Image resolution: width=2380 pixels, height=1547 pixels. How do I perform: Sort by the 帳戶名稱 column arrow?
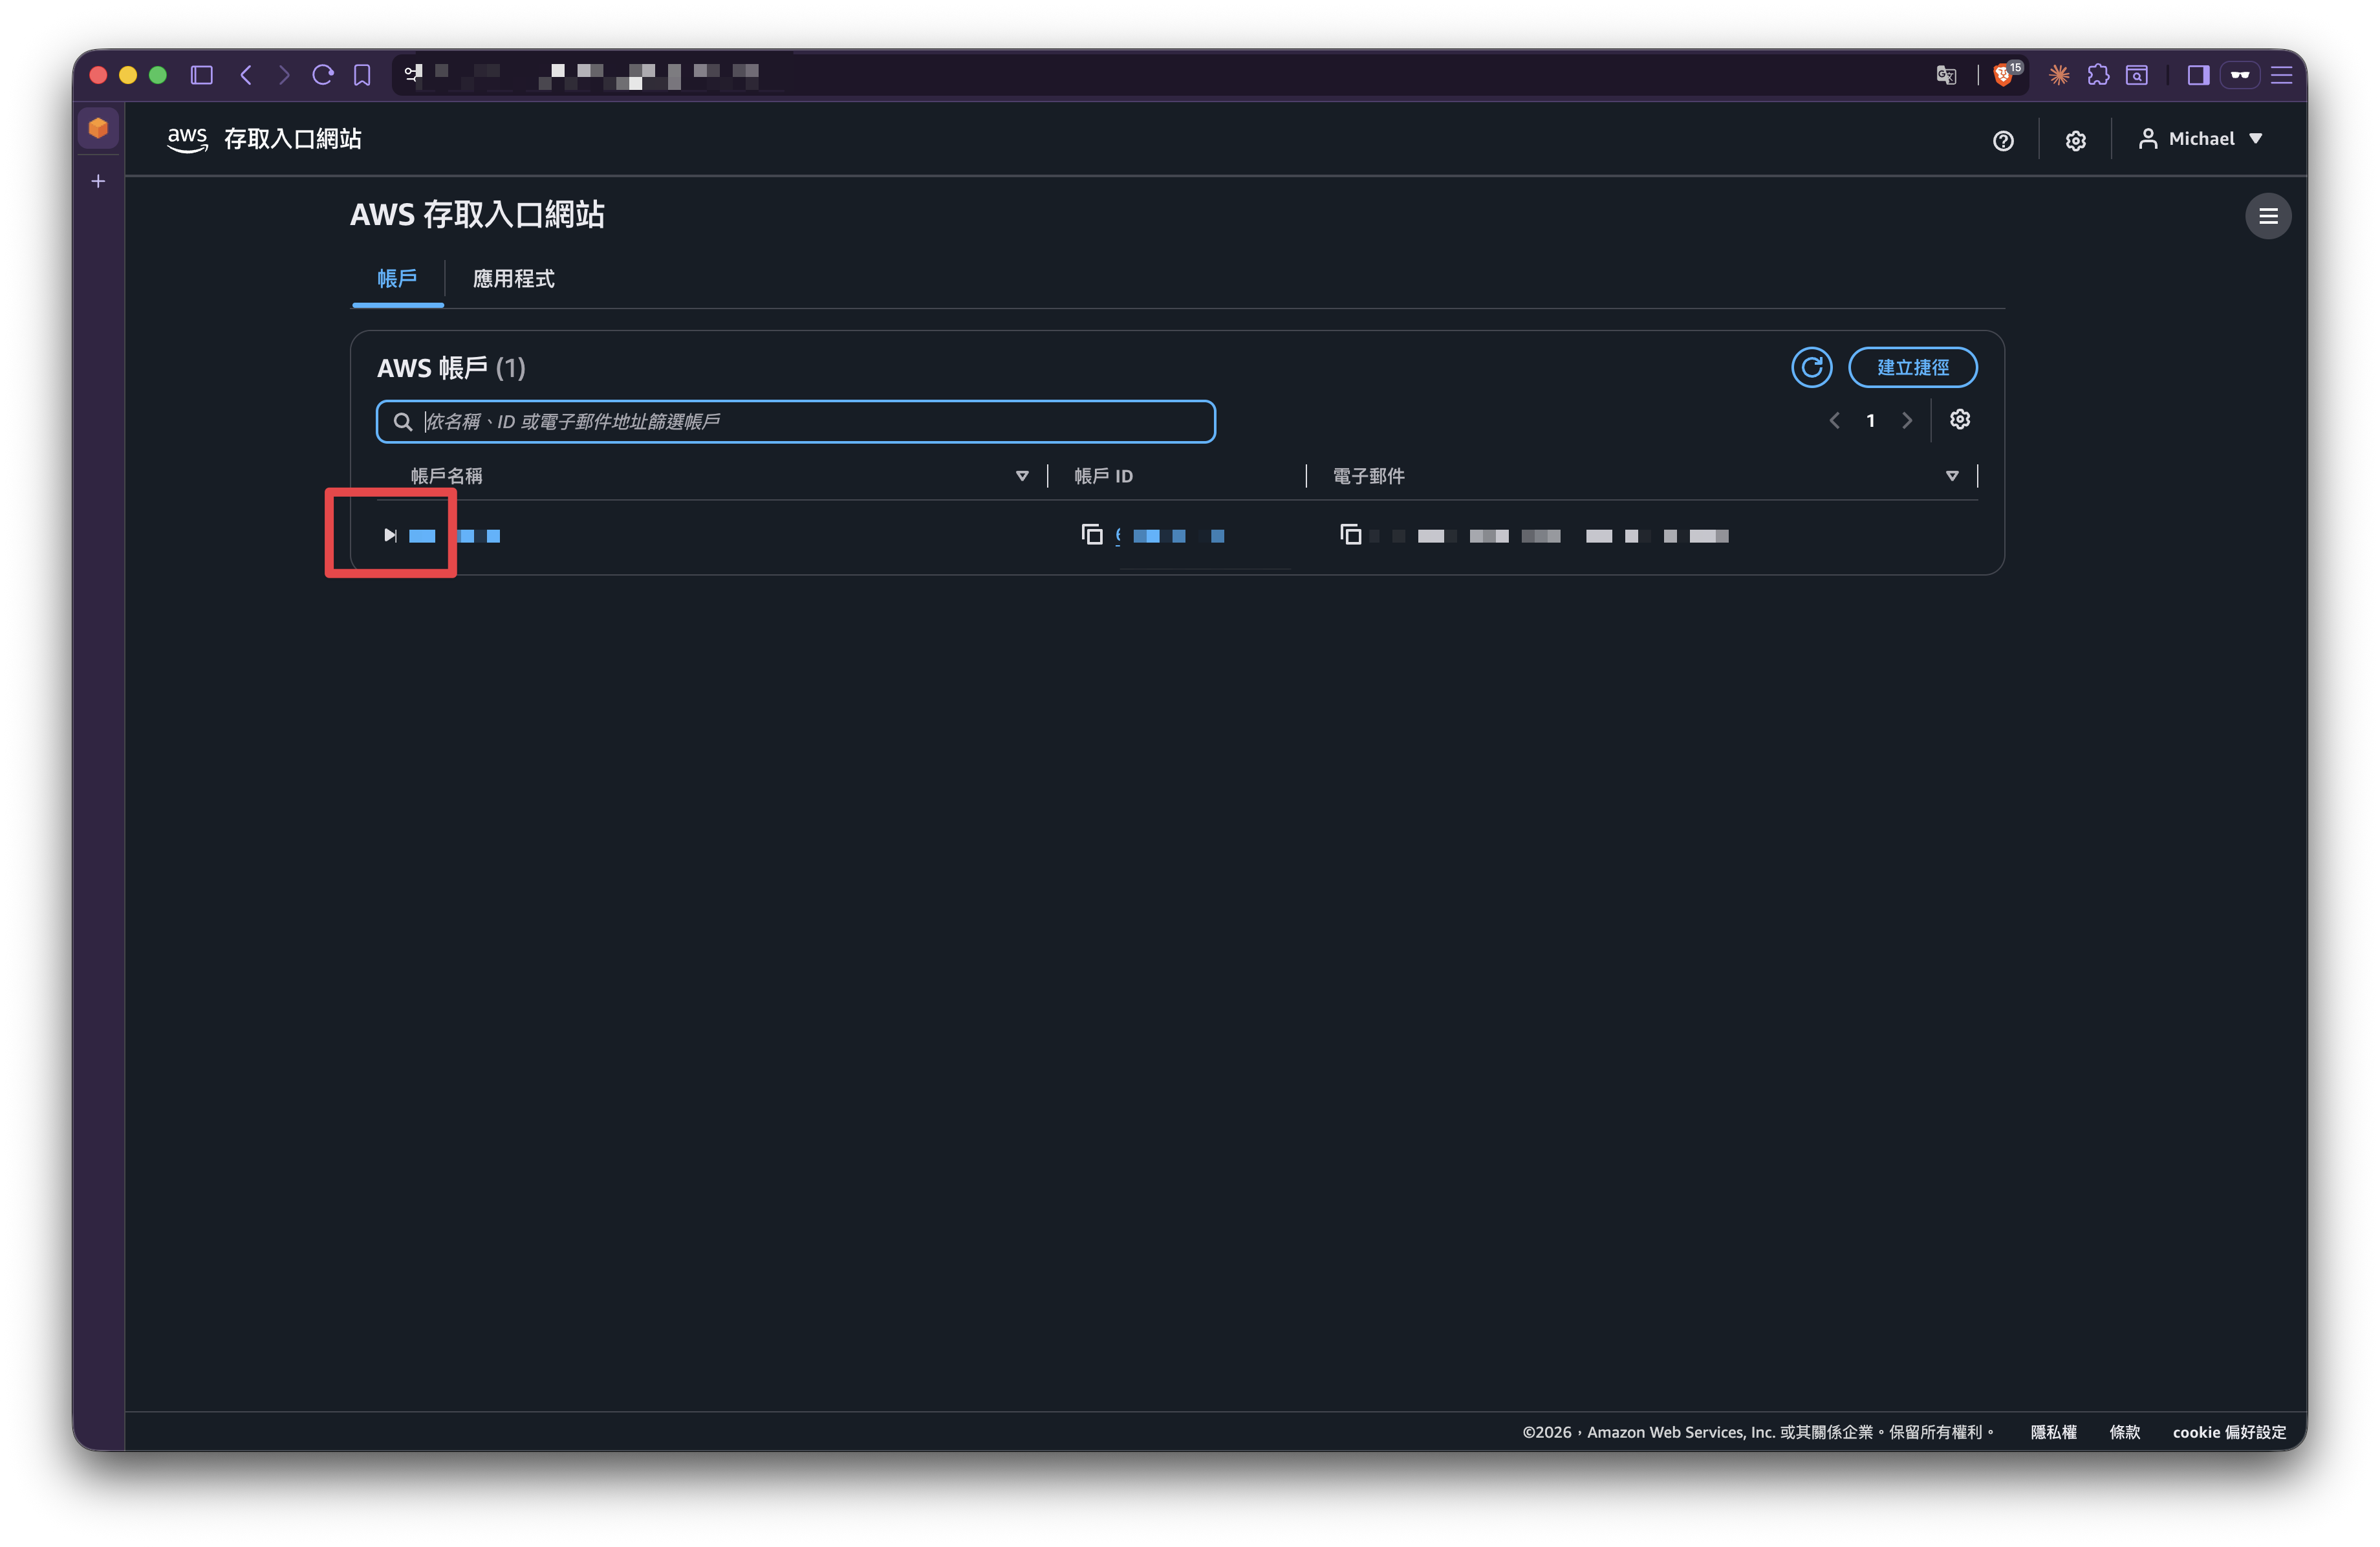click(x=1022, y=476)
